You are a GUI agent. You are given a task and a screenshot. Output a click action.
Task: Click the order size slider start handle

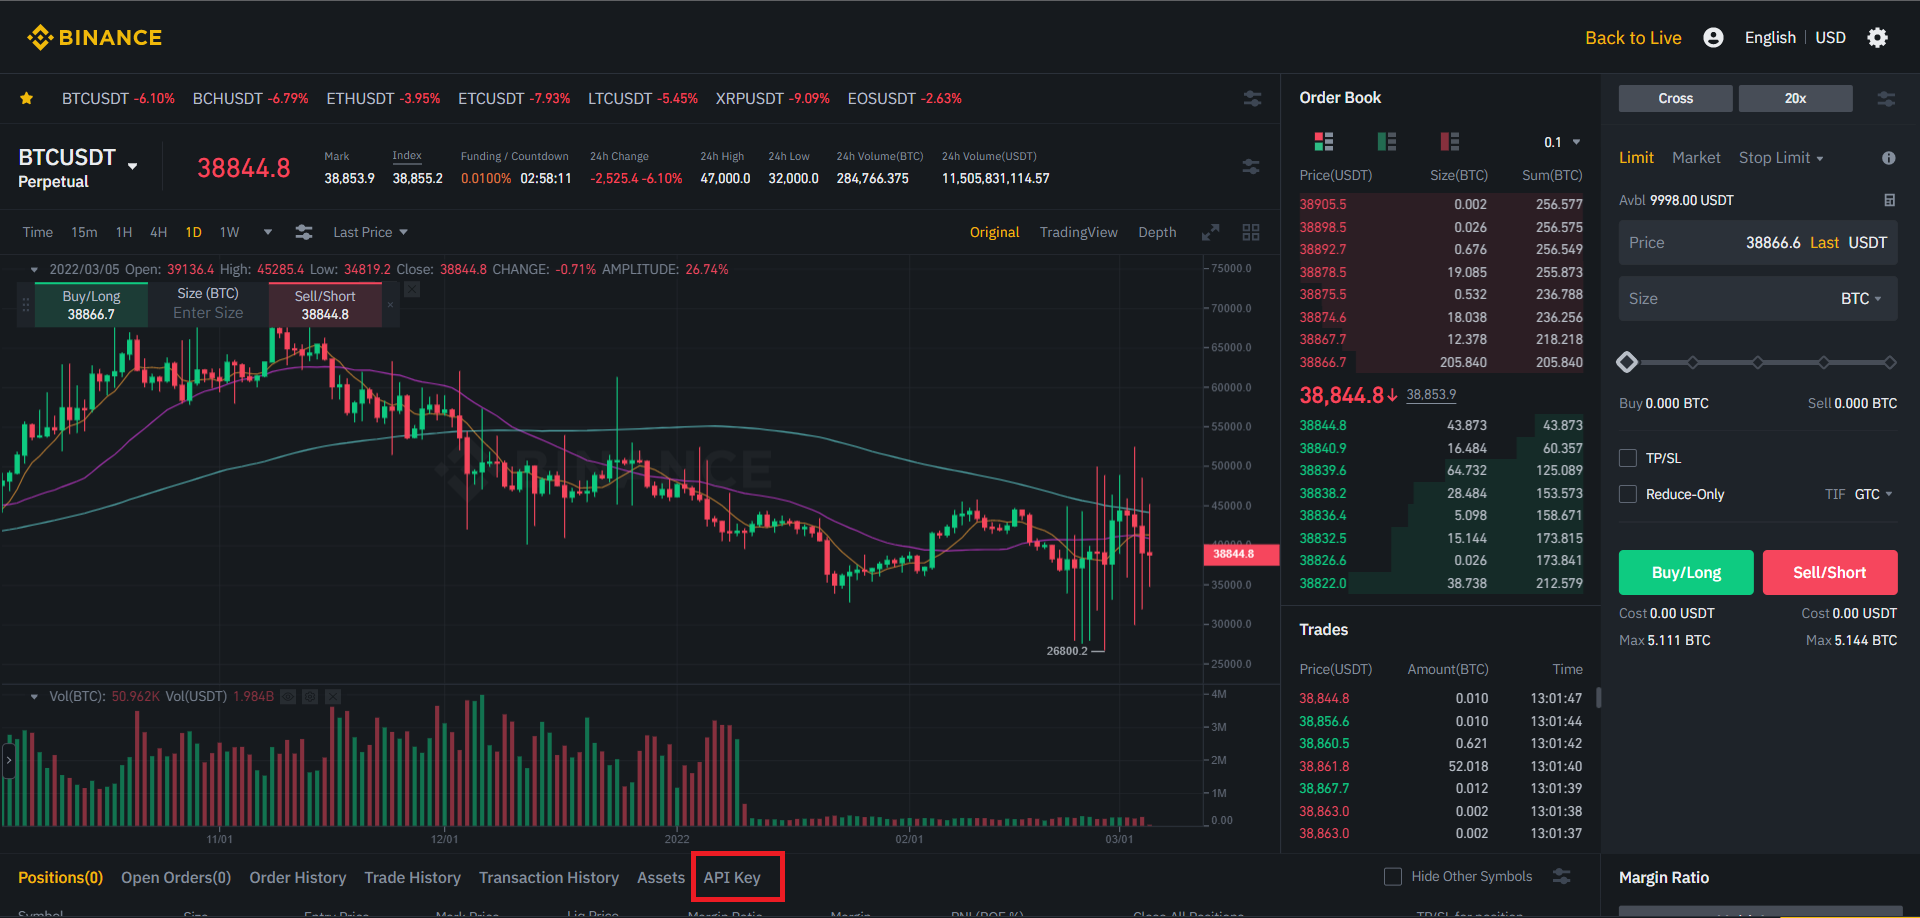tap(1627, 362)
